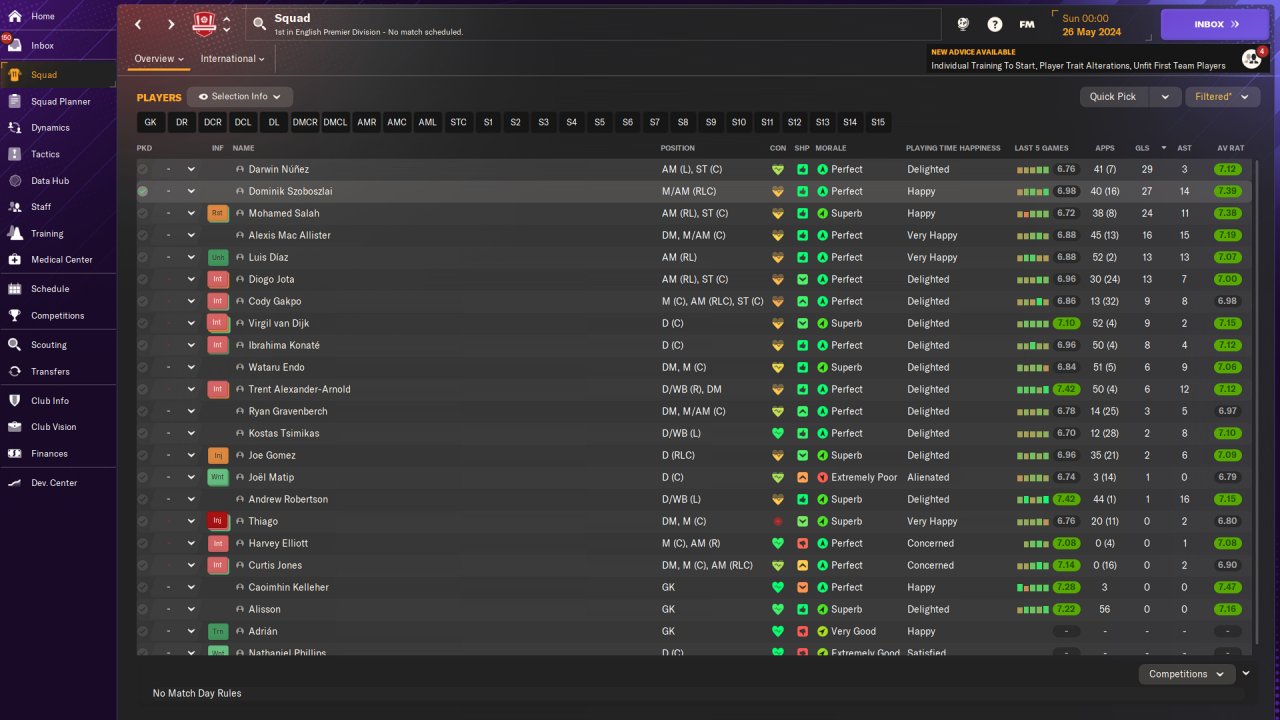Image resolution: width=1280 pixels, height=720 pixels.
Task: Select the S1 substitute slot tab
Action: (488, 122)
